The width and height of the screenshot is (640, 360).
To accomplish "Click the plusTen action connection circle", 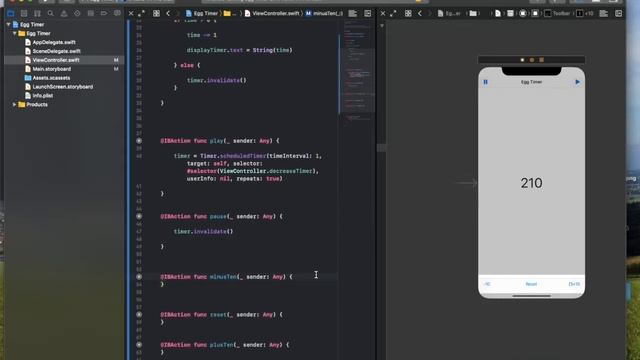I will [139, 345].
